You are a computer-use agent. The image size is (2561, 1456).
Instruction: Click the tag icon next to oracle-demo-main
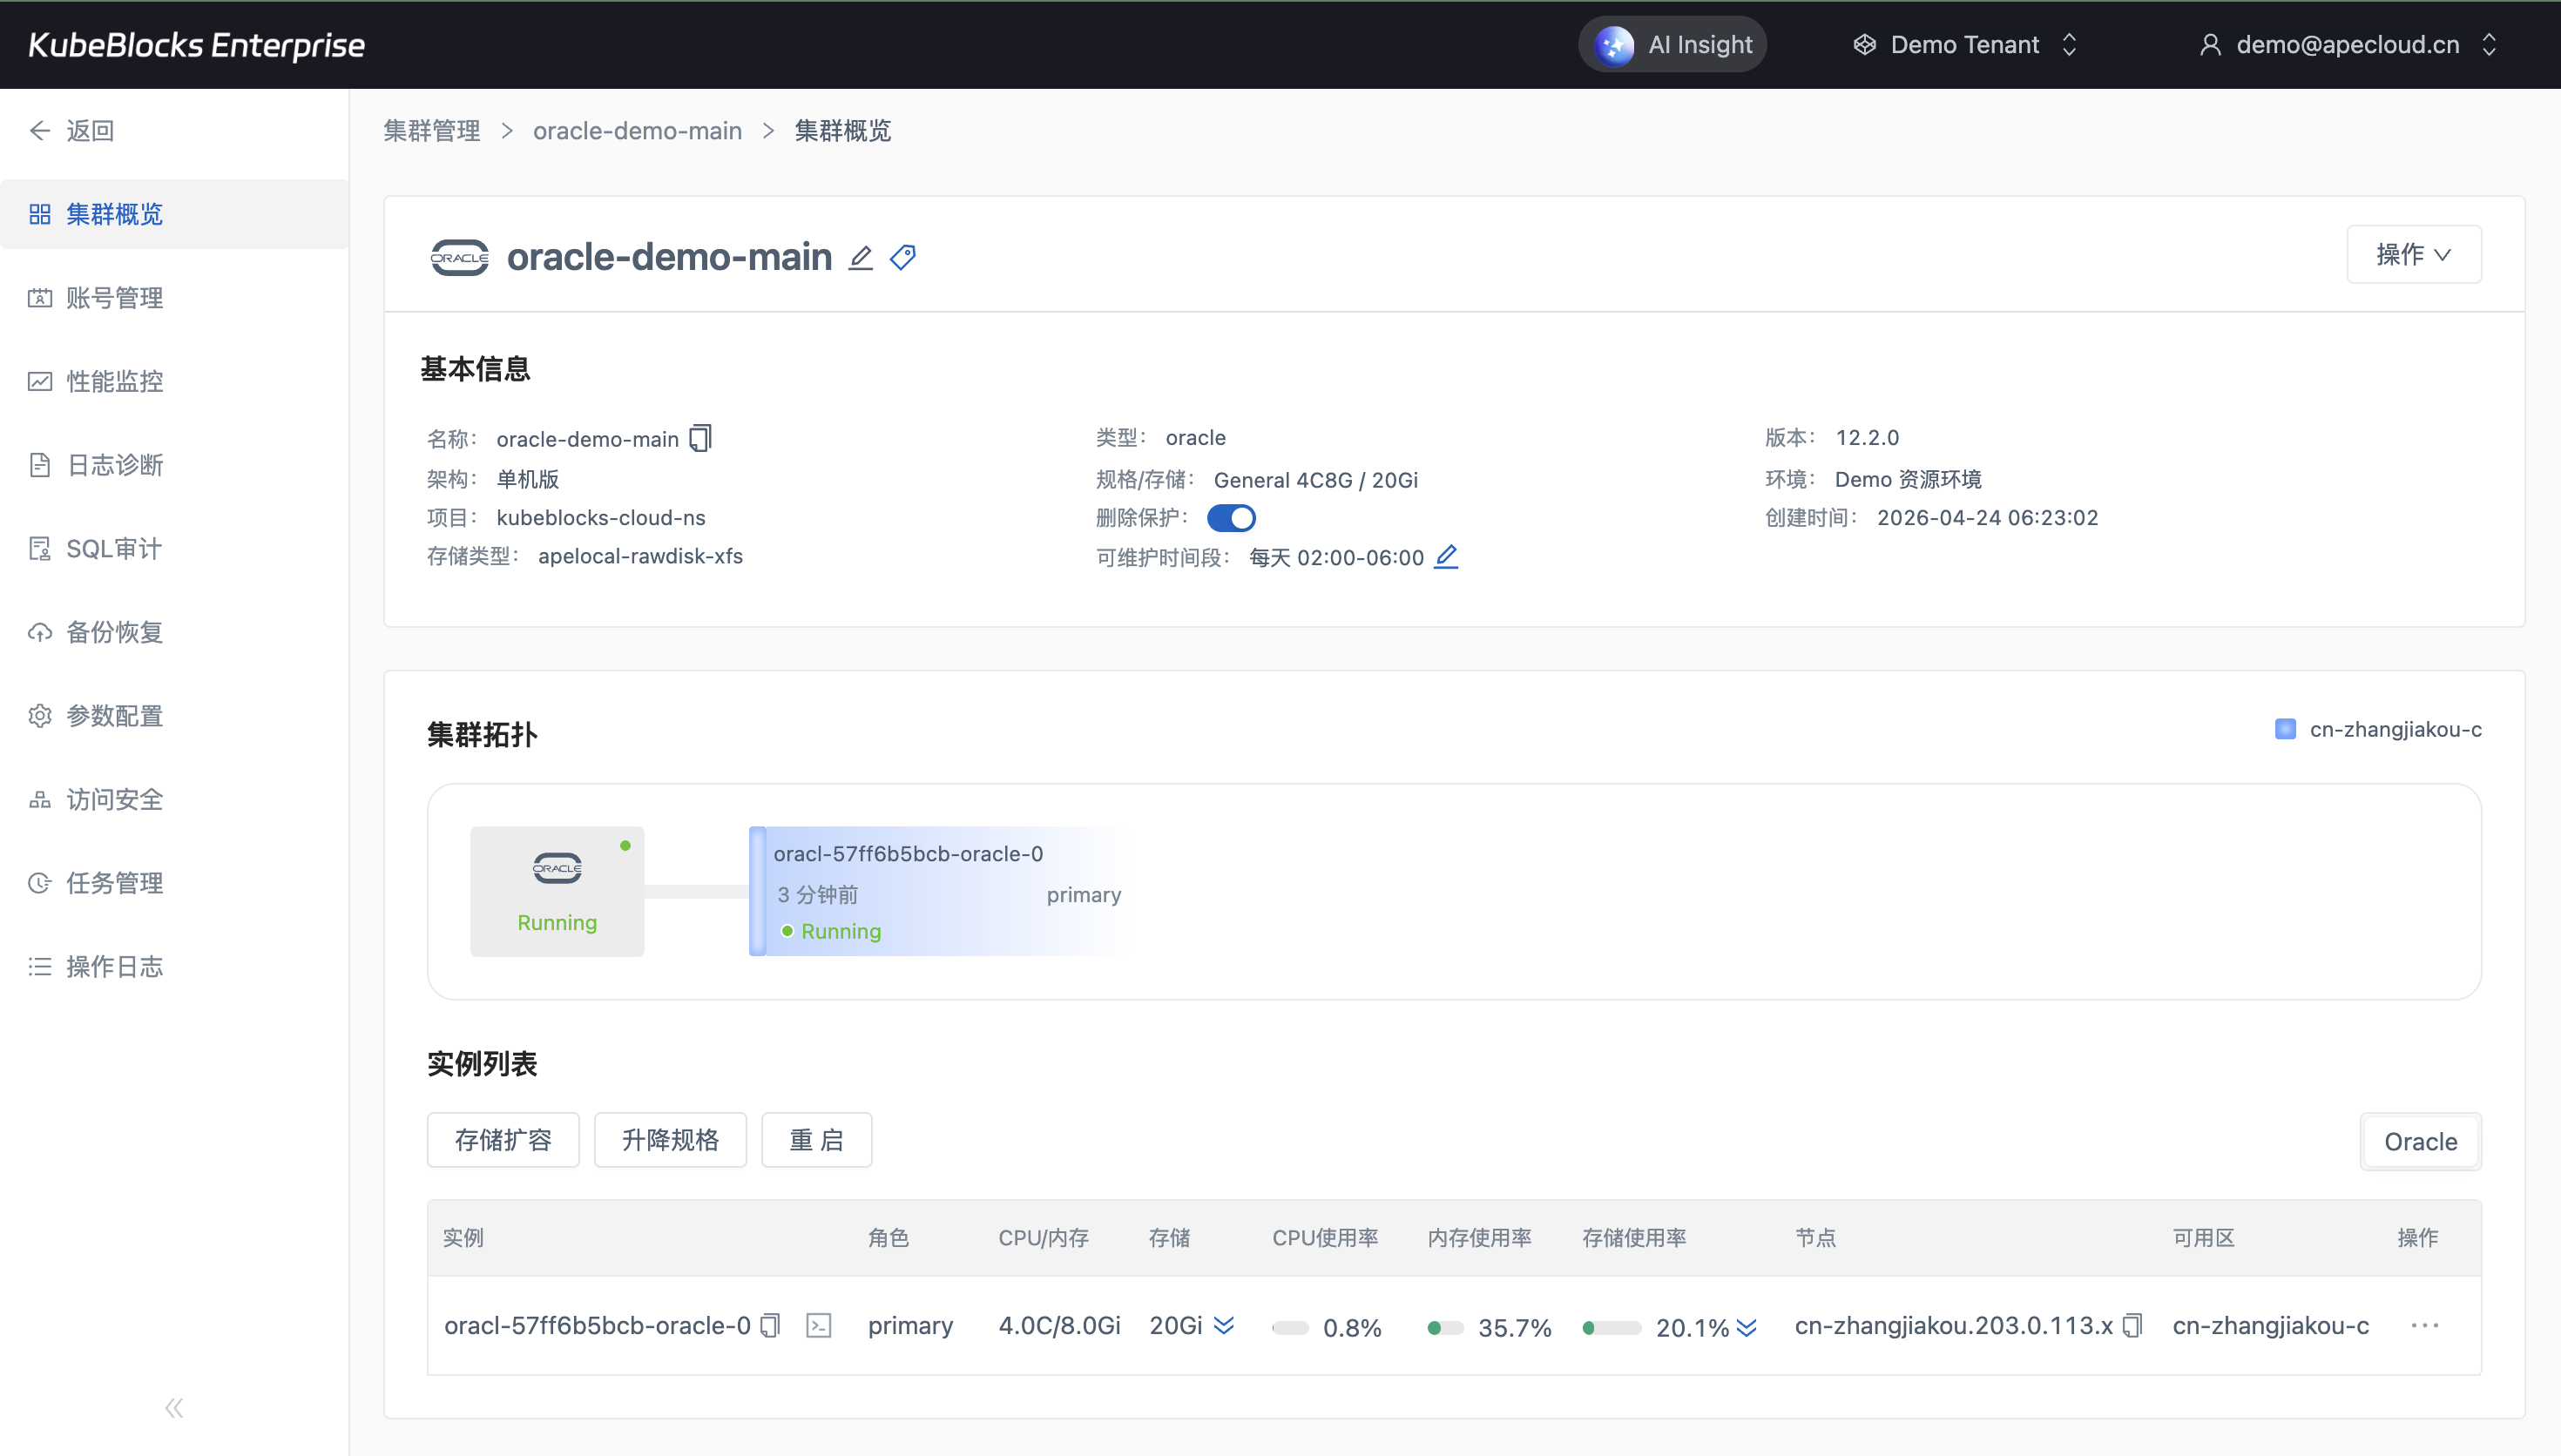click(x=903, y=257)
